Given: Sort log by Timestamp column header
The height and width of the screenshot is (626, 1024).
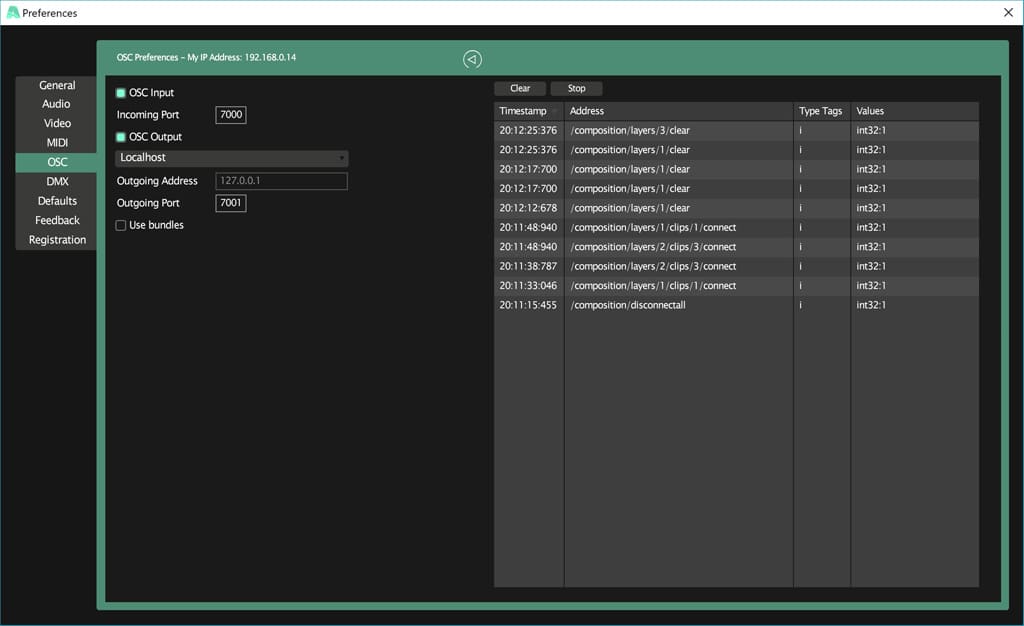Looking at the screenshot, I should 528,111.
